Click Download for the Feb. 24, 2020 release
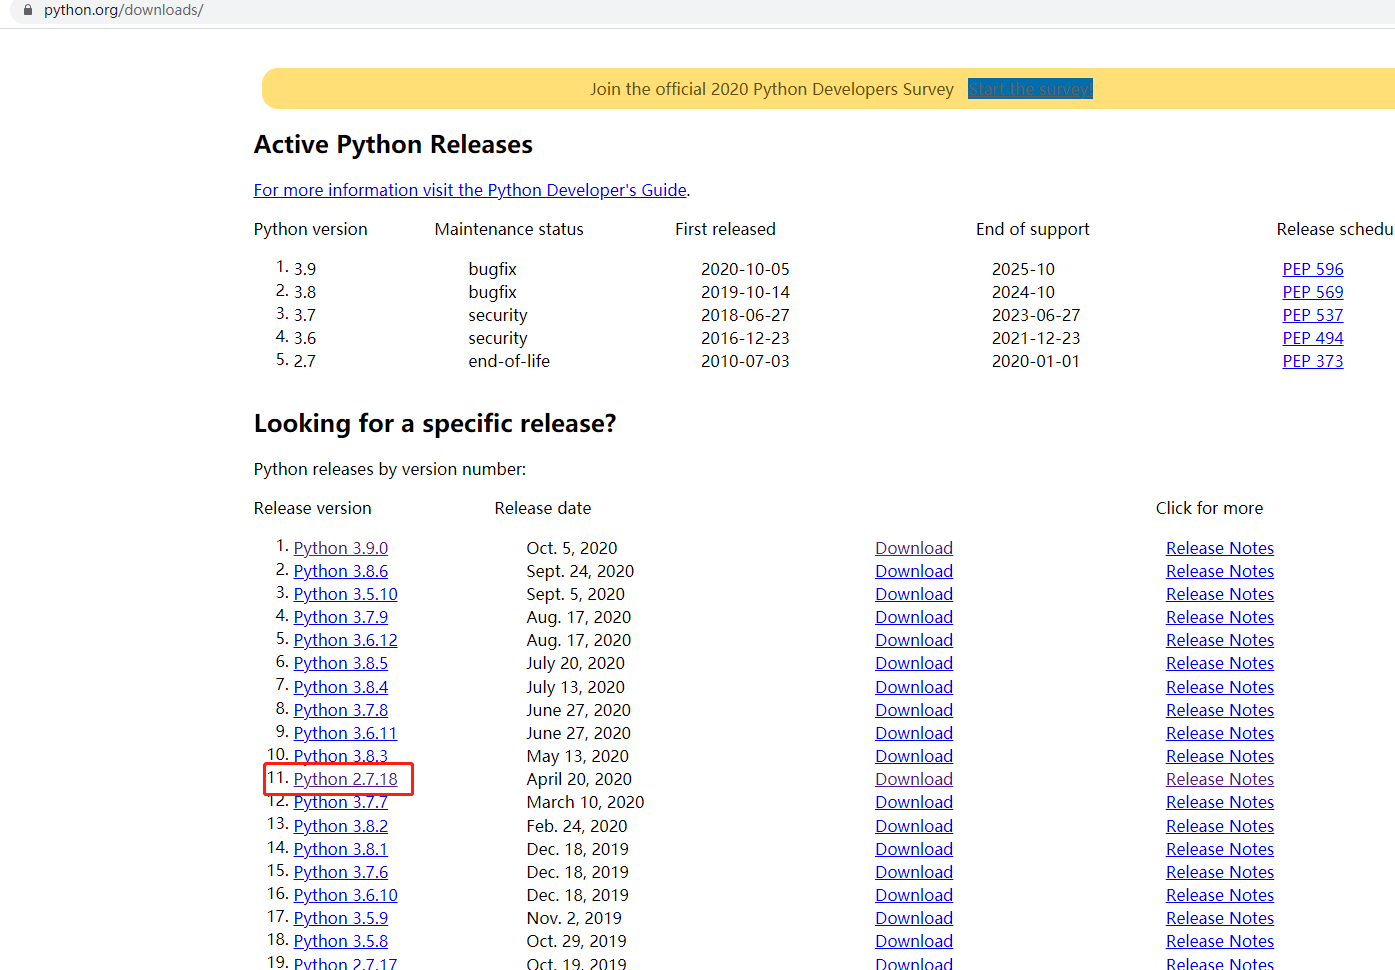 click(914, 826)
